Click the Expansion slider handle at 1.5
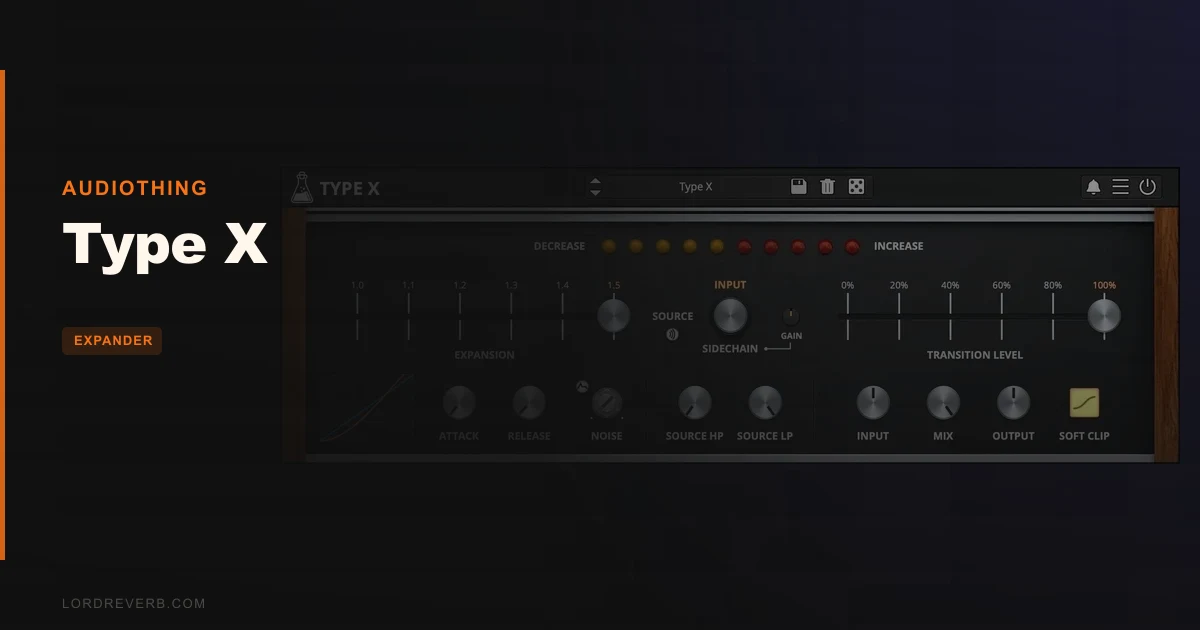1200x630 pixels. pyautogui.click(x=613, y=316)
